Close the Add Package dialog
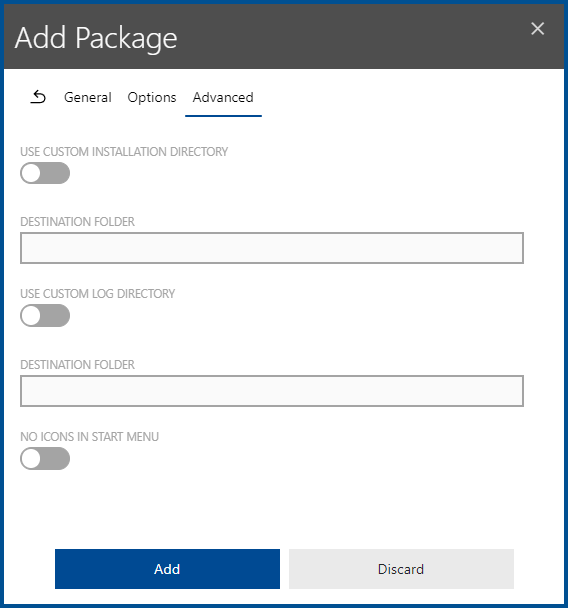Viewport: 568px width, 608px height. [537, 28]
